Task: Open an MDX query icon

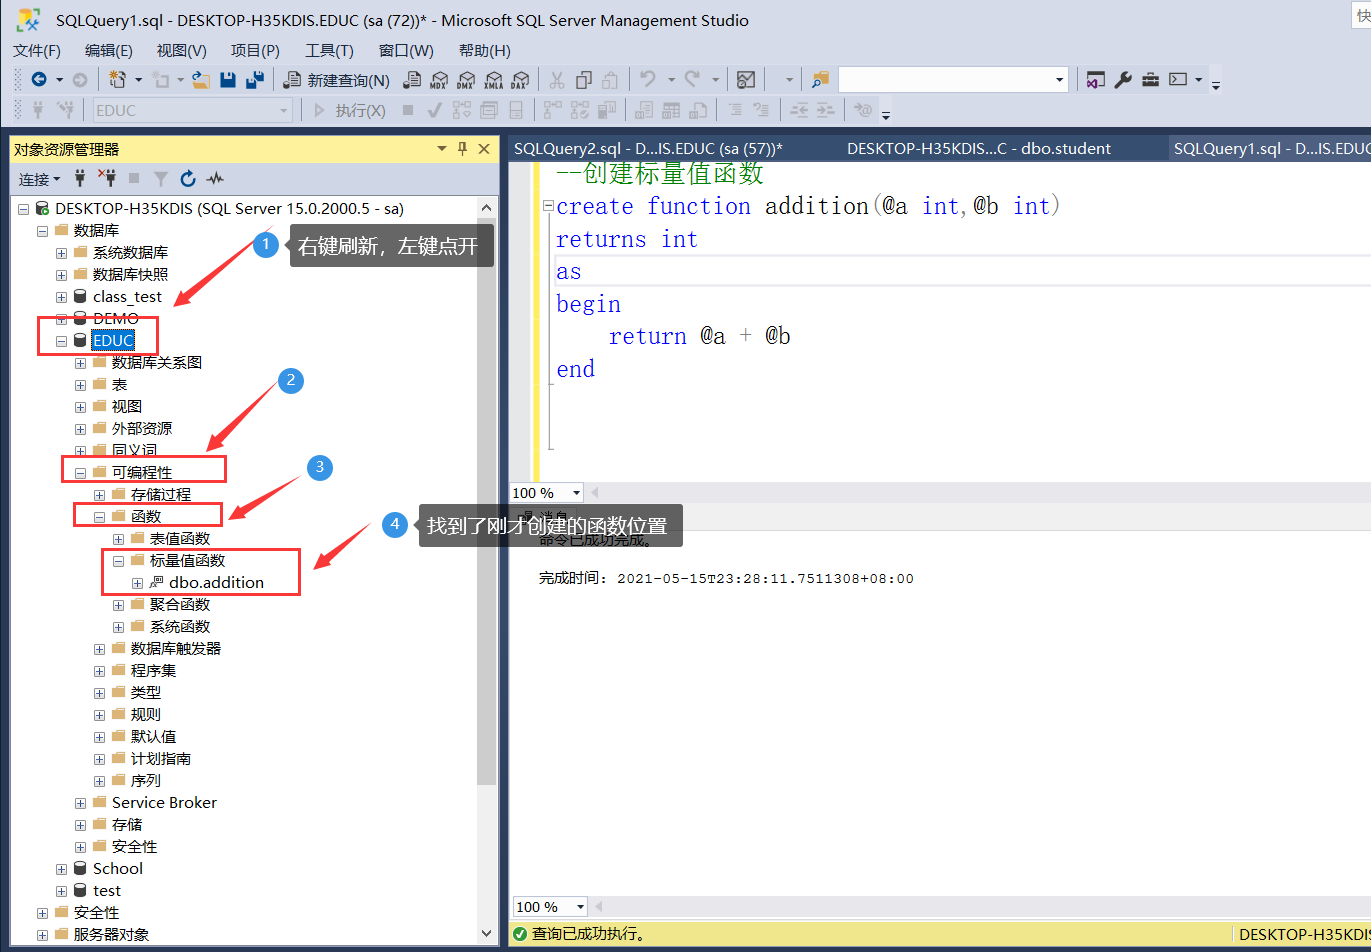Action: click(439, 80)
